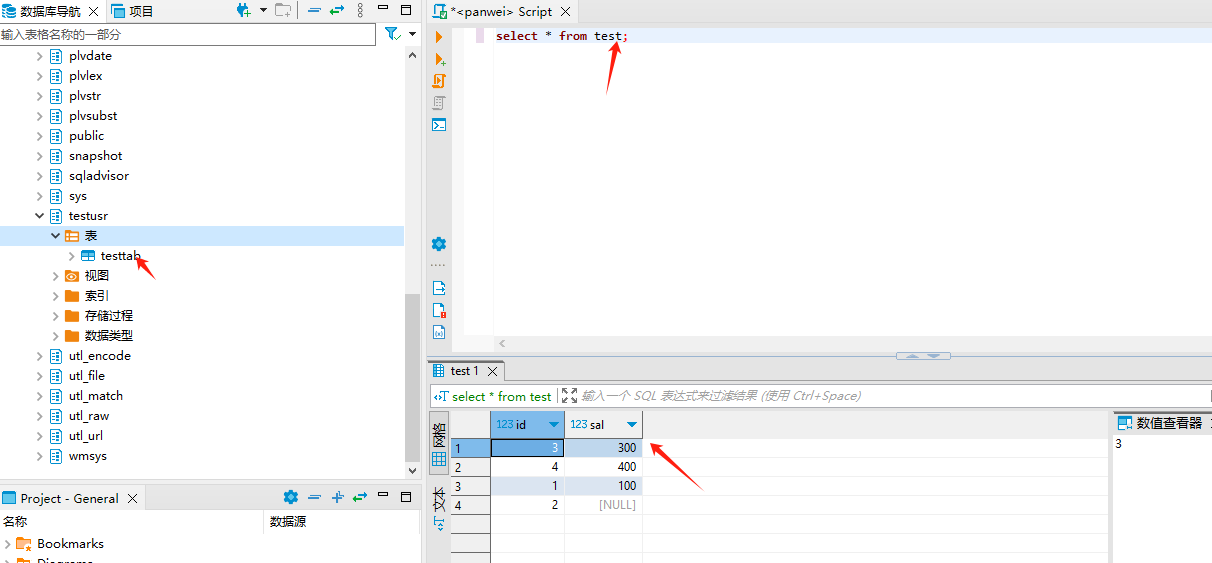Click the results panel collapse handle arrows

[x=923, y=356]
